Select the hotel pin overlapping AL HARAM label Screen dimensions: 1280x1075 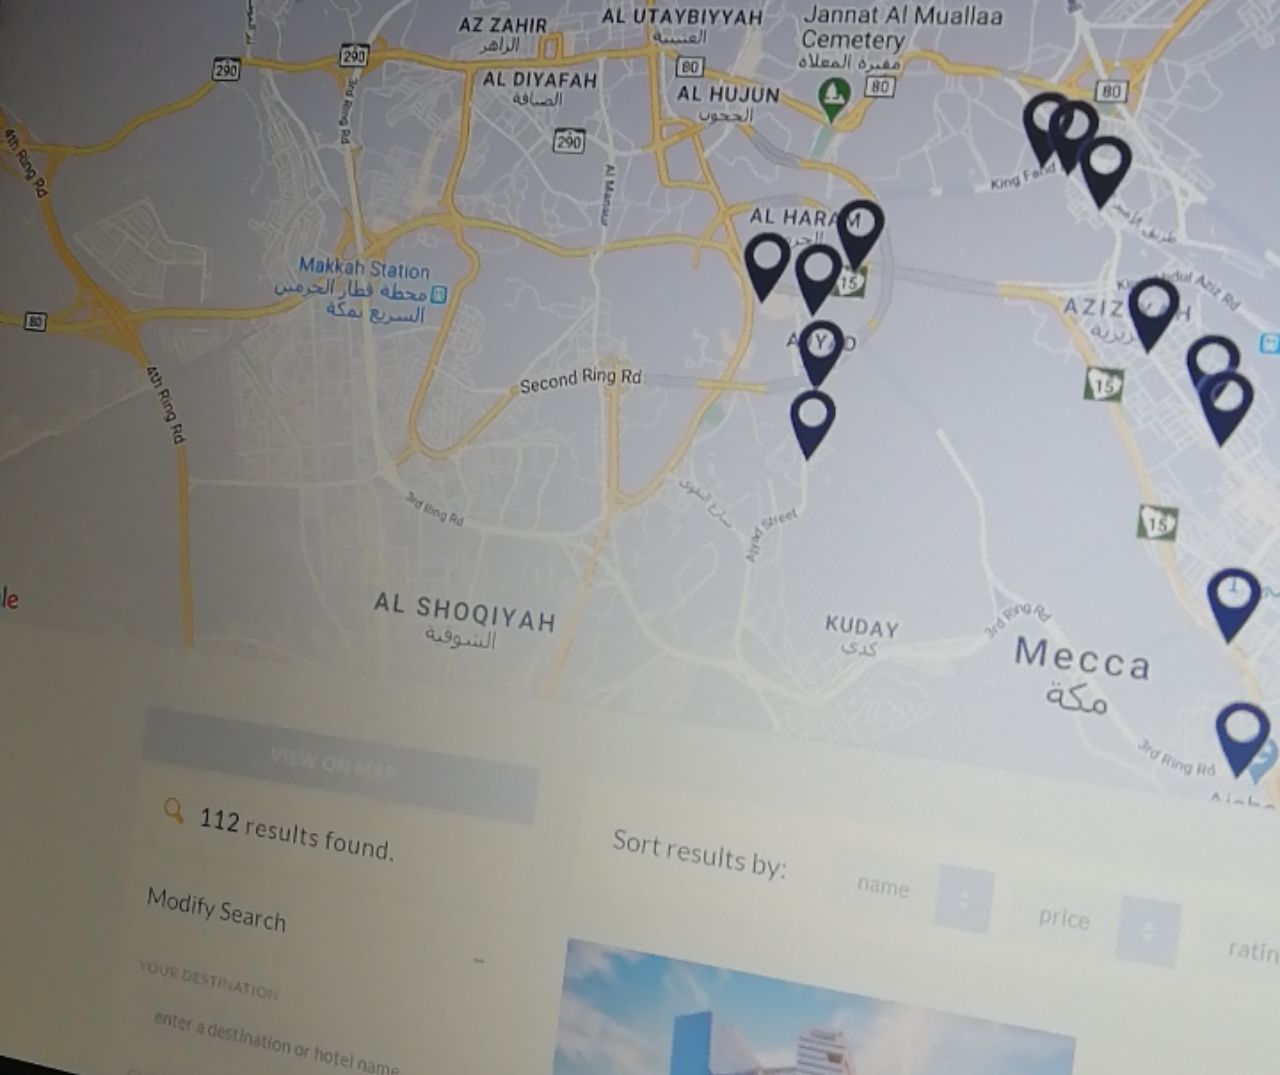(859, 234)
